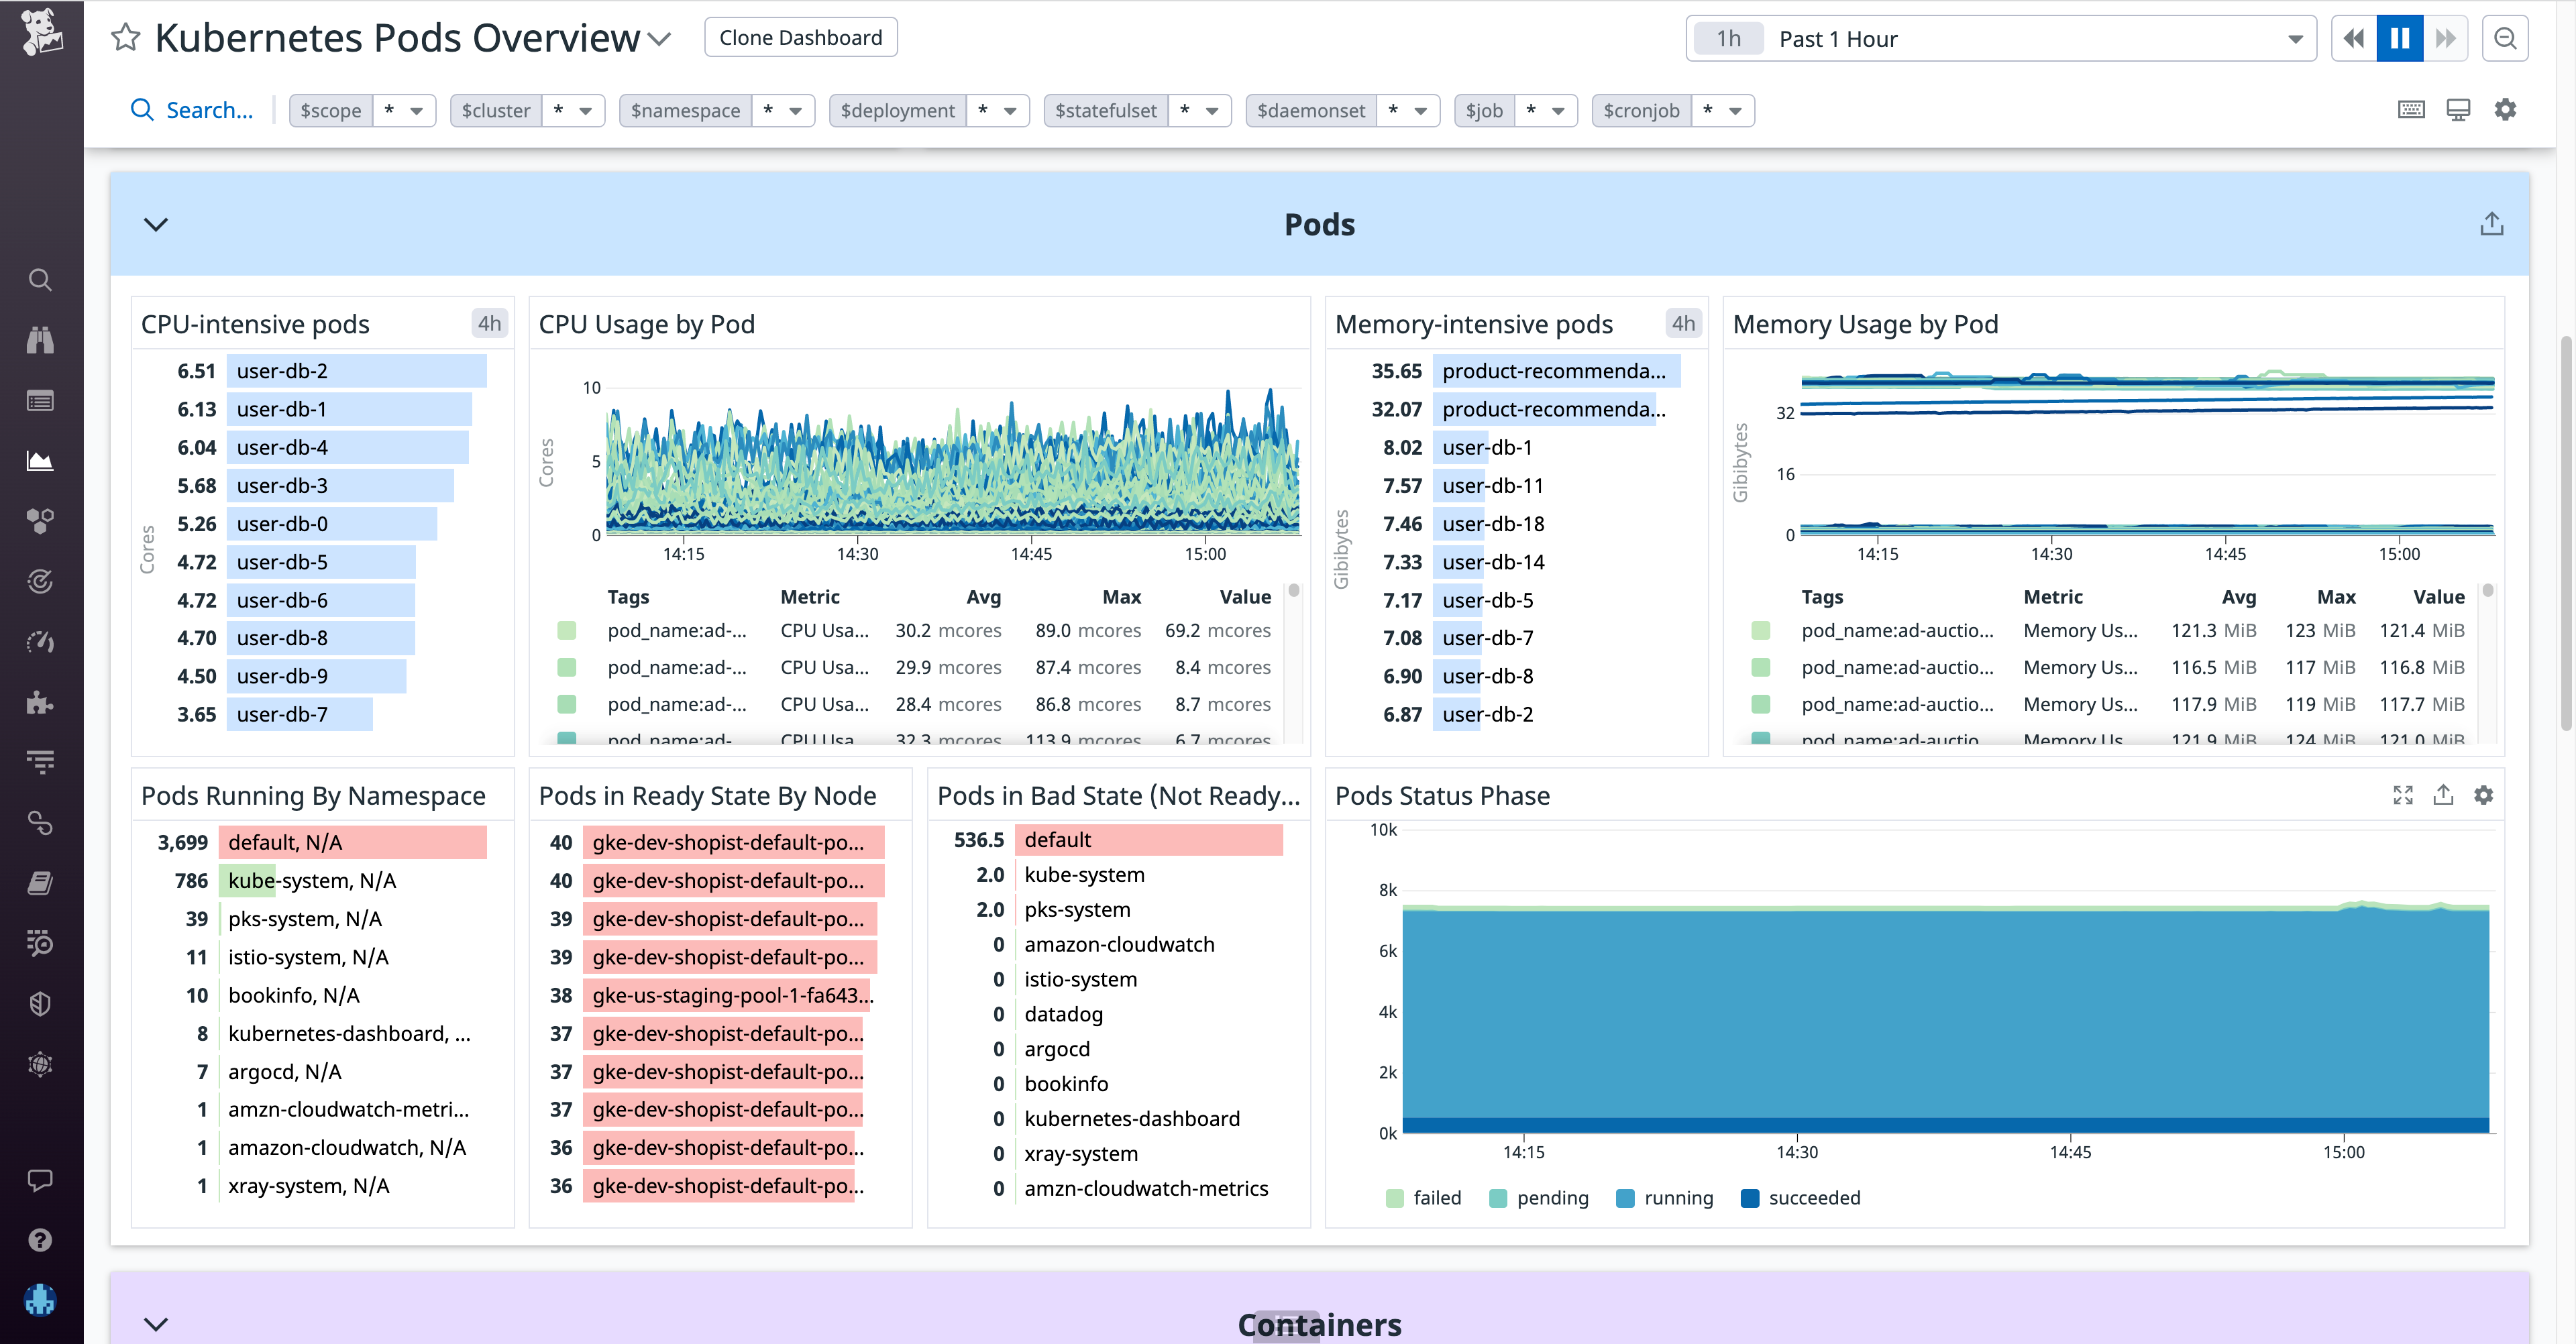
Task: Show keyboard shortcuts via the keyboard icon
Action: [x=2411, y=110]
